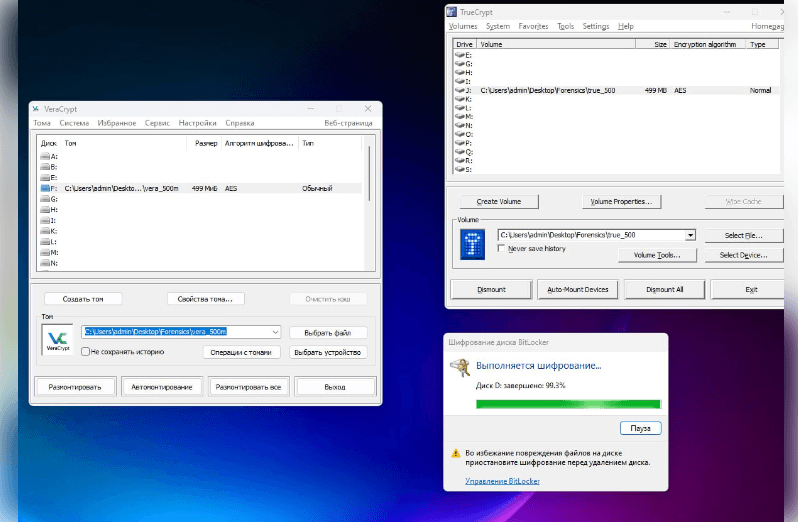Click 'Encryption algorithm' column header in TrueCrypt
798x522 pixels.
click(707, 44)
